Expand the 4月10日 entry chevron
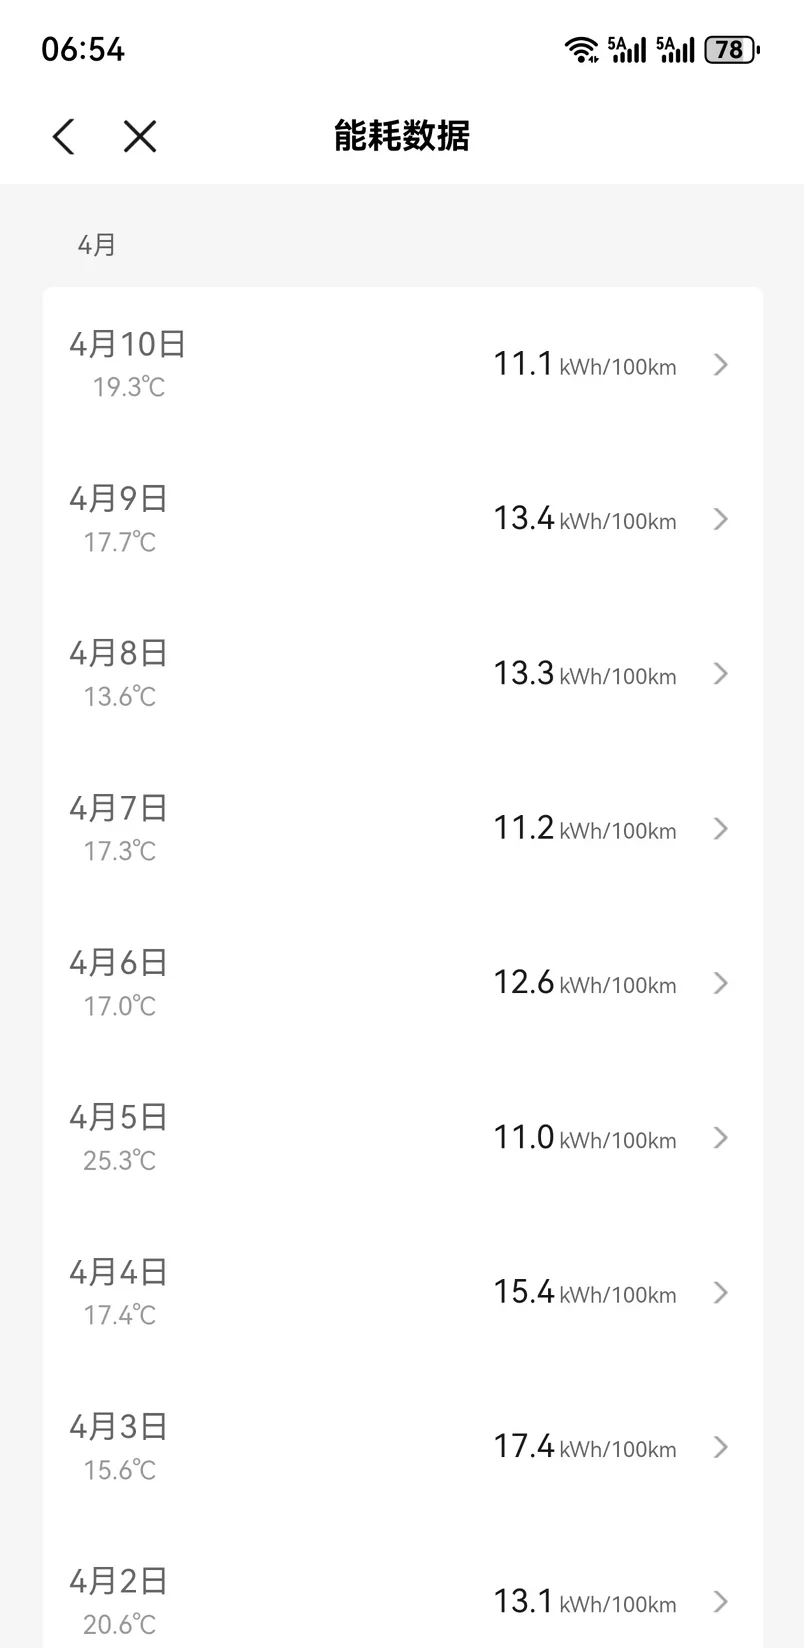The width and height of the screenshot is (804, 1648). (x=720, y=365)
